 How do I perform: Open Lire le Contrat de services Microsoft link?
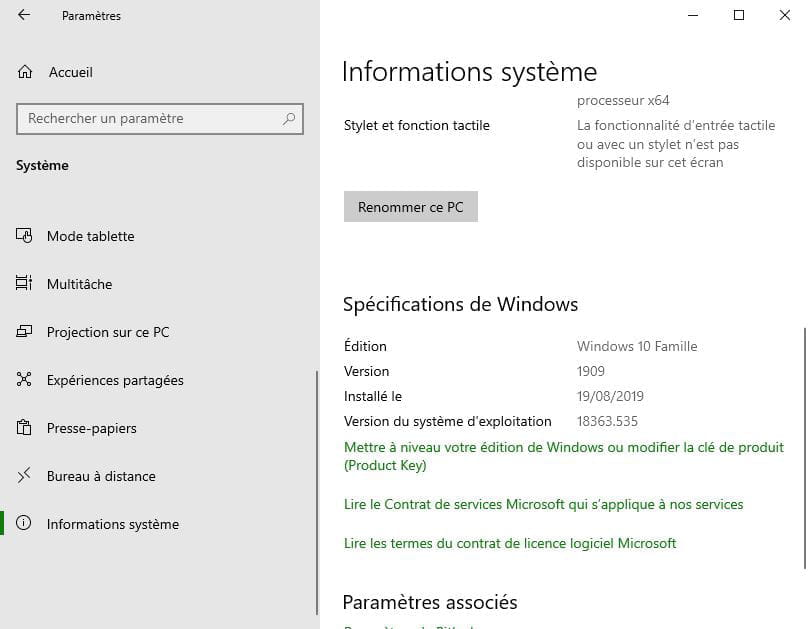click(544, 504)
